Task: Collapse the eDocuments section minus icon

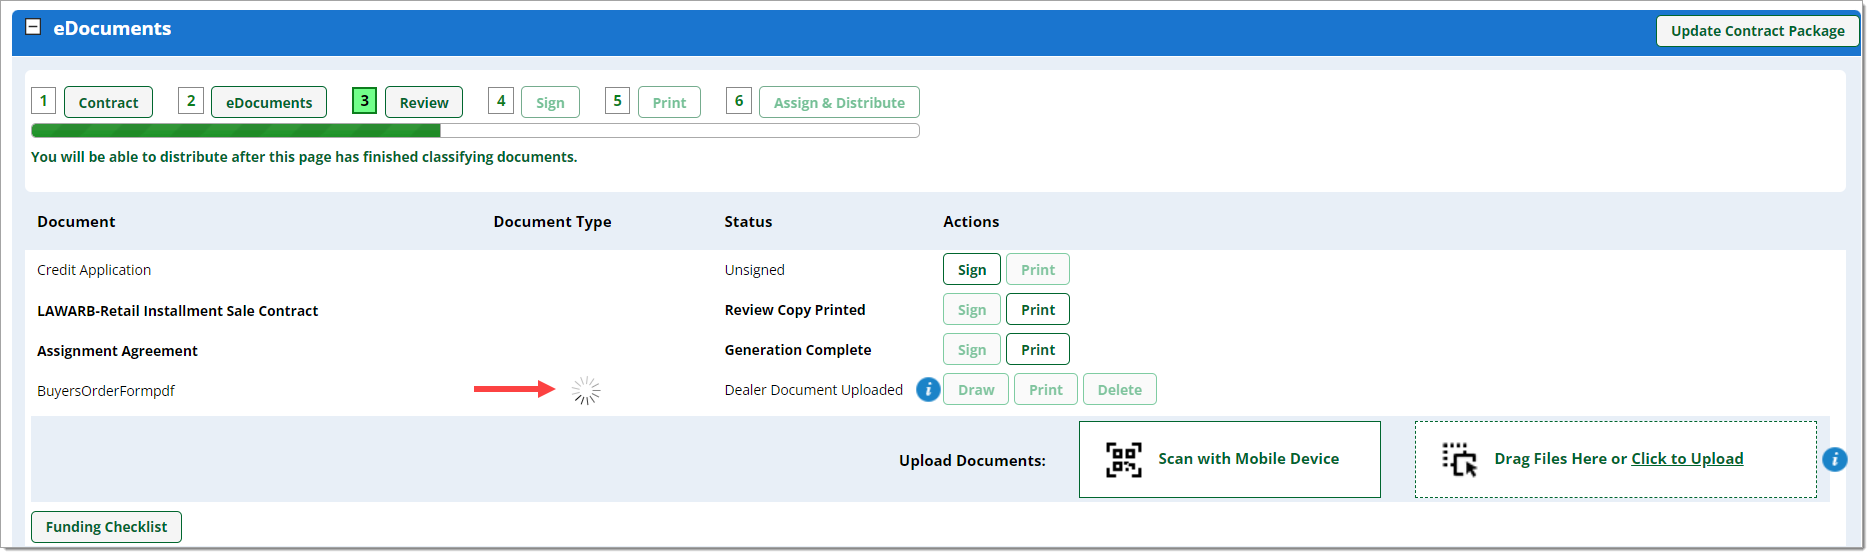Action: pyautogui.click(x=33, y=27)
